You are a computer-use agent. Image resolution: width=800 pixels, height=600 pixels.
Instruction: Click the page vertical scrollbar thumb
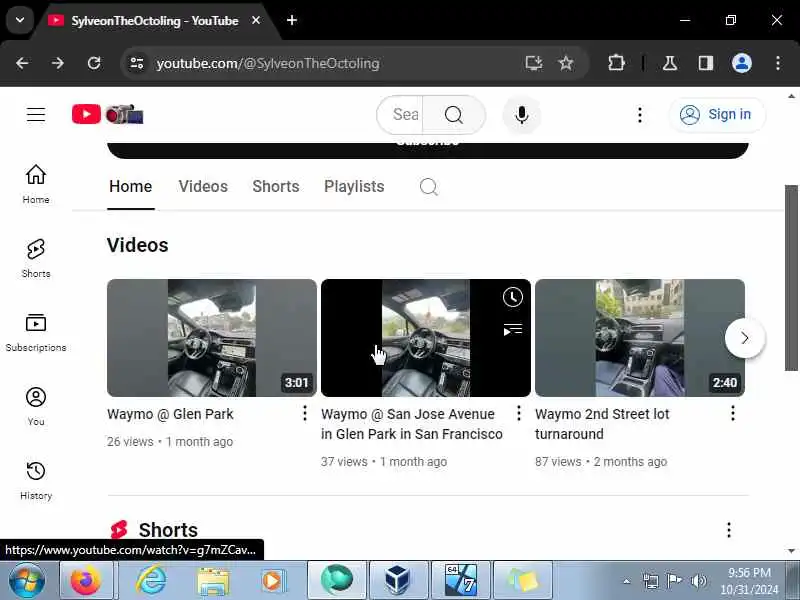(x=791, y=278)
